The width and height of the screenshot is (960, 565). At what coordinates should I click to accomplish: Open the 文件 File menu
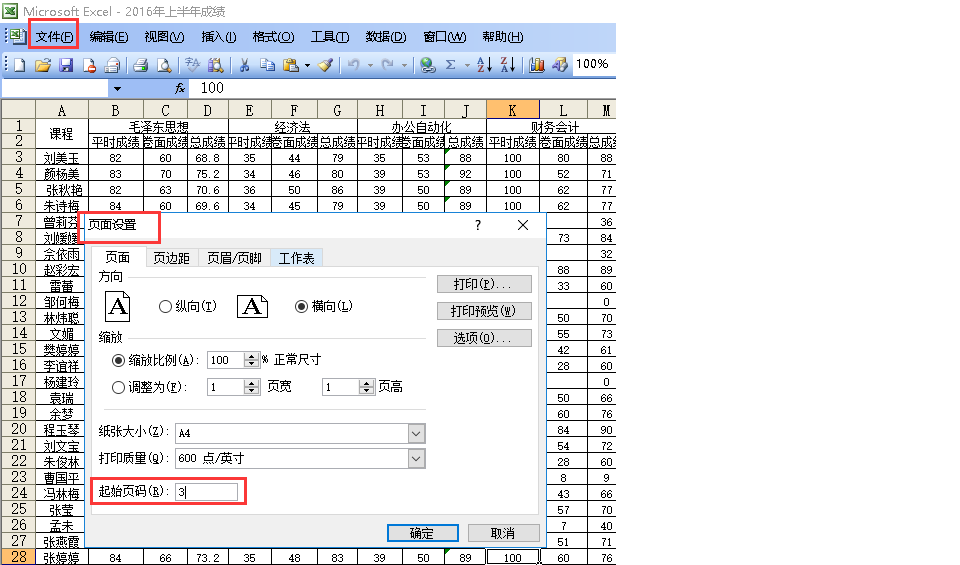click(54, 37)
